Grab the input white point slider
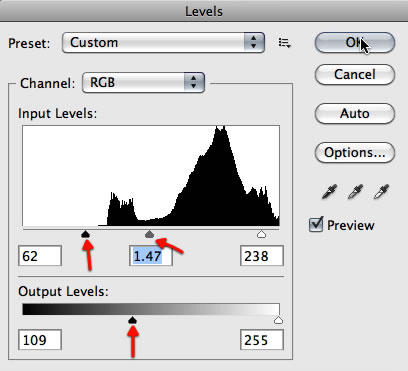The image size is (408, 371). [x=262, y=234]
